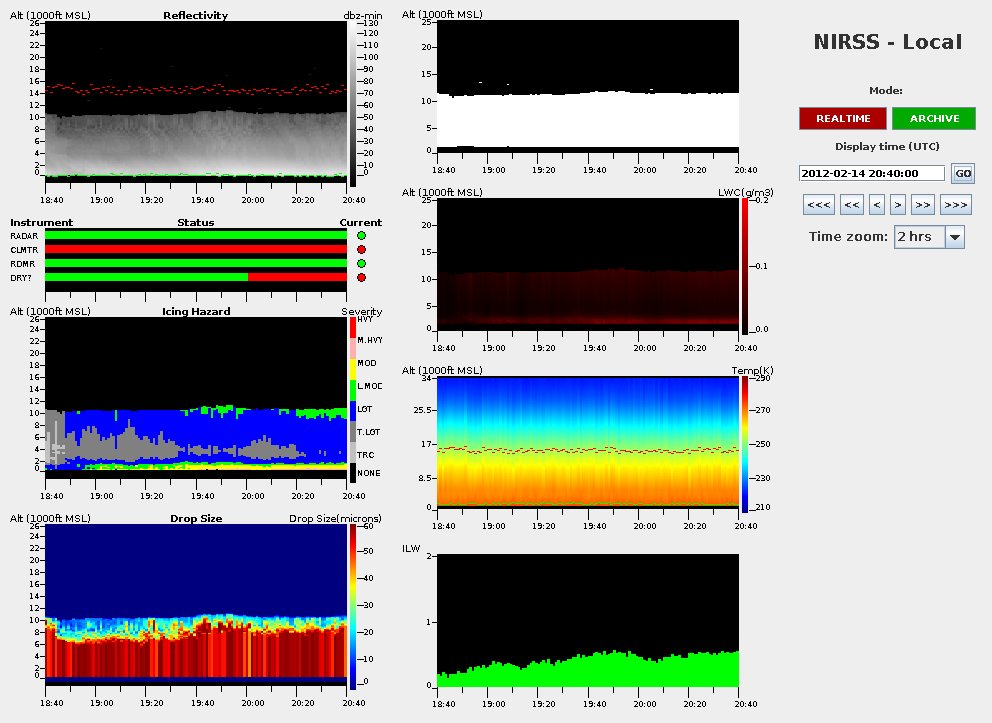Click inside the Reflectivity radar plot
992x723 pixels.
click(x=196, y=100)
